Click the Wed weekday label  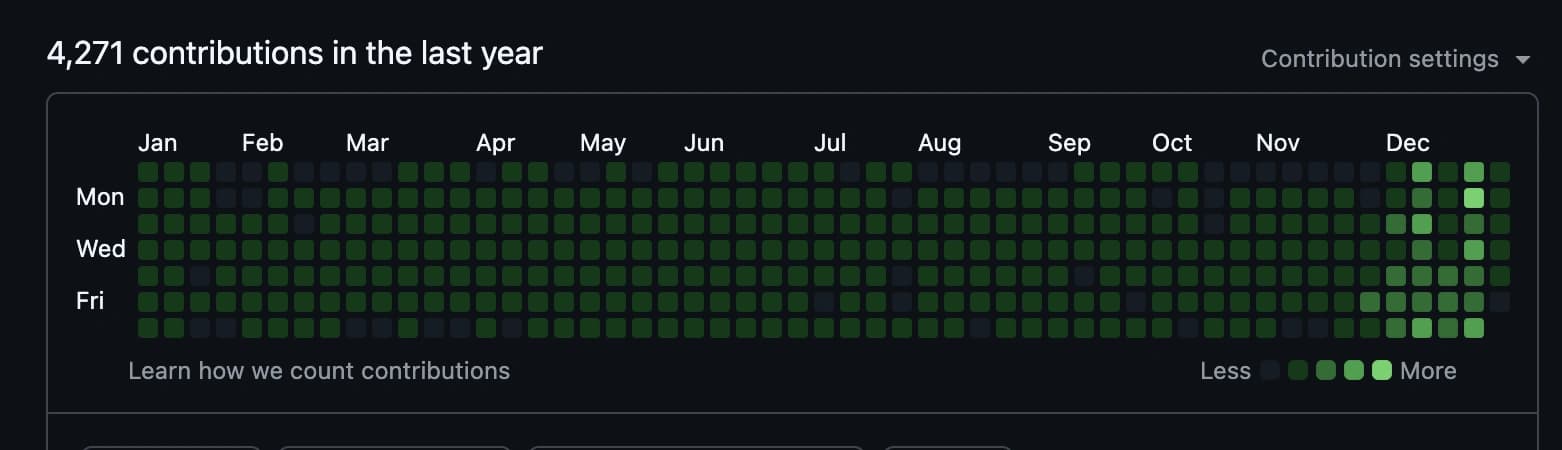click(x=101, y=248)
